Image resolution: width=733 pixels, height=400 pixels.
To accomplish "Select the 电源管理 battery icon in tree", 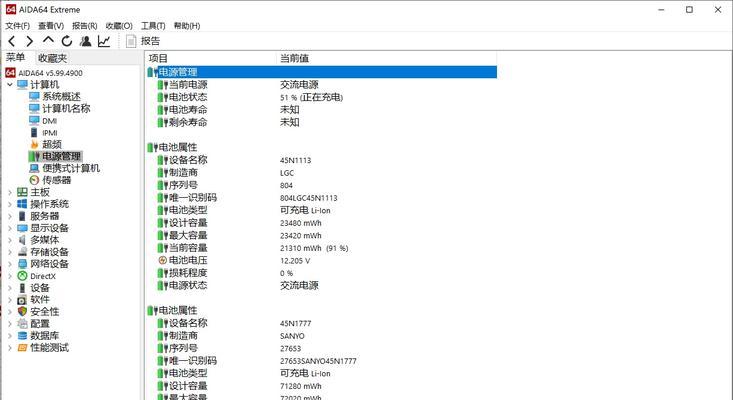I will [x=35, y=156].
